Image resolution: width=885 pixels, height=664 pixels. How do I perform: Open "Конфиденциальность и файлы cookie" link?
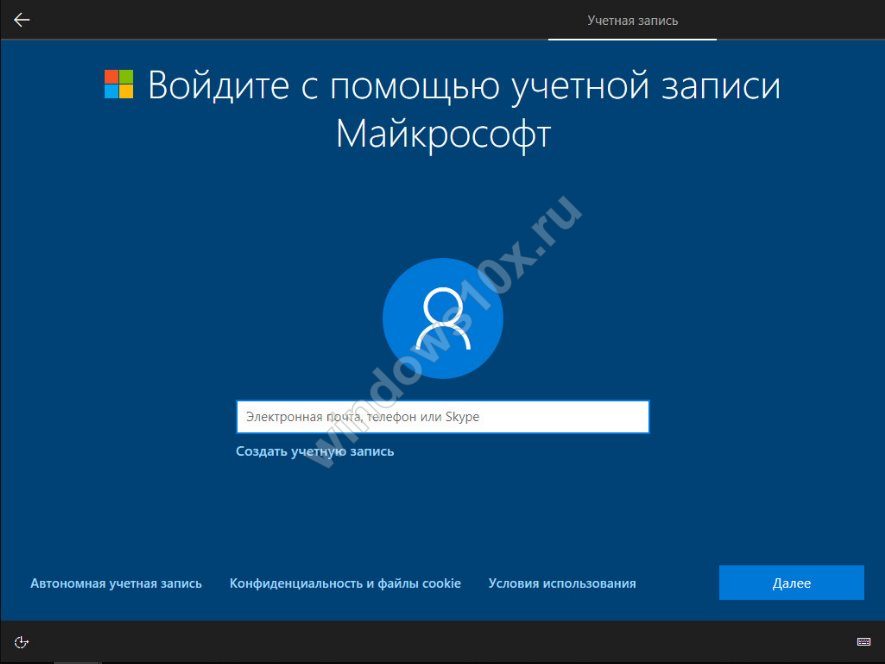345,583
